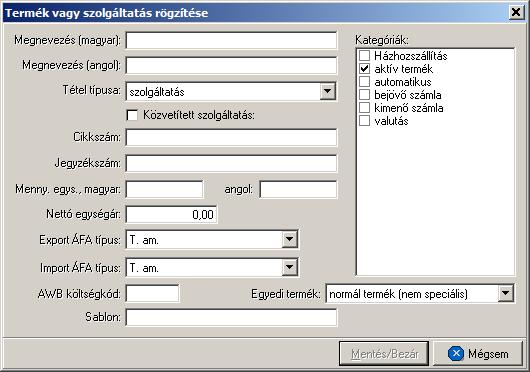Click into the Cikkszám field

pyautogui.click(x=231, y=137)
